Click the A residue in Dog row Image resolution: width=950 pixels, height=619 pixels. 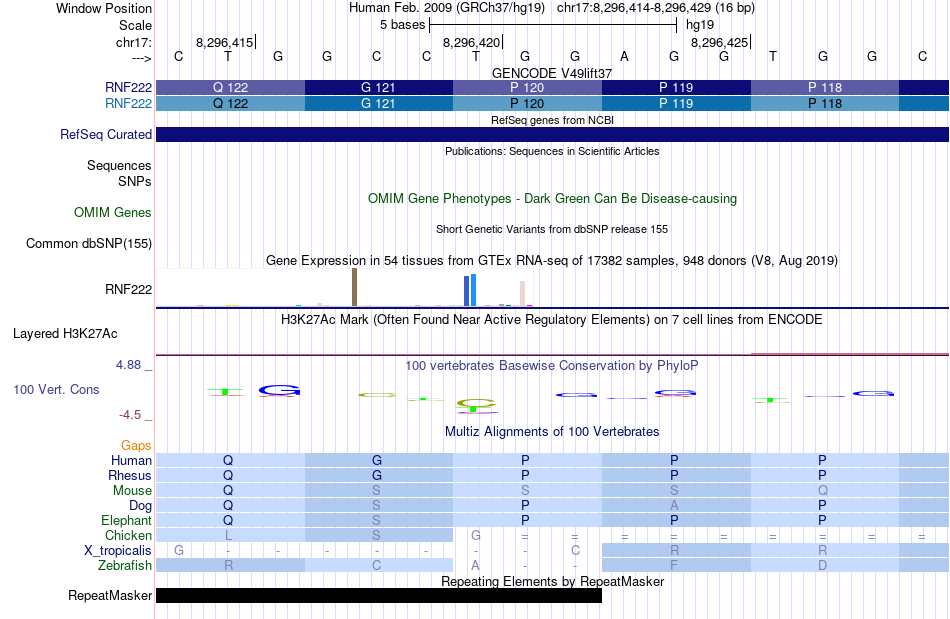(x=674, y=505)
